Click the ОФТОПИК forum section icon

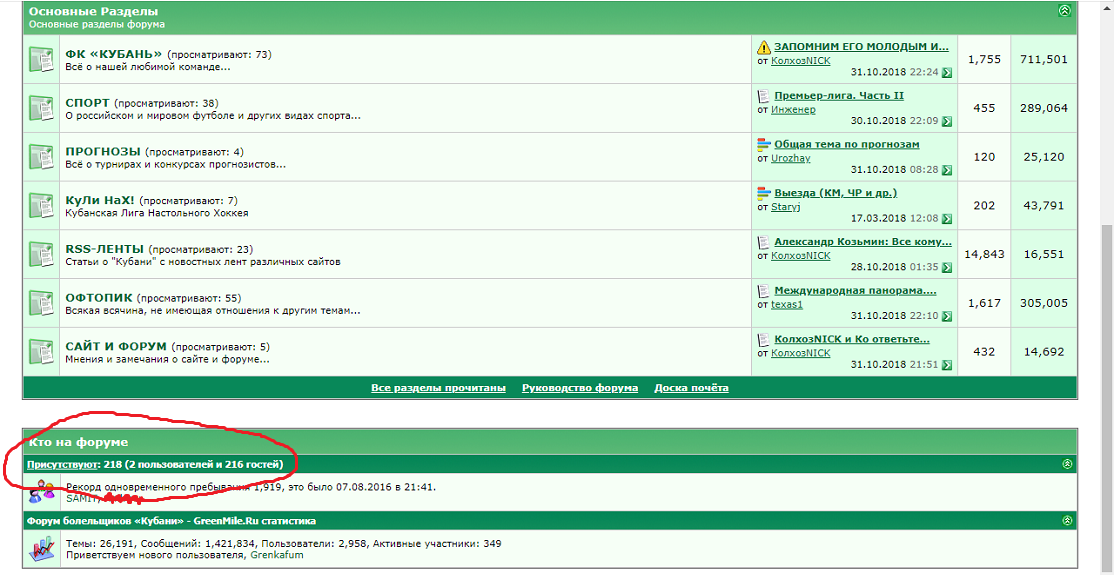click(x=41, y=303)
